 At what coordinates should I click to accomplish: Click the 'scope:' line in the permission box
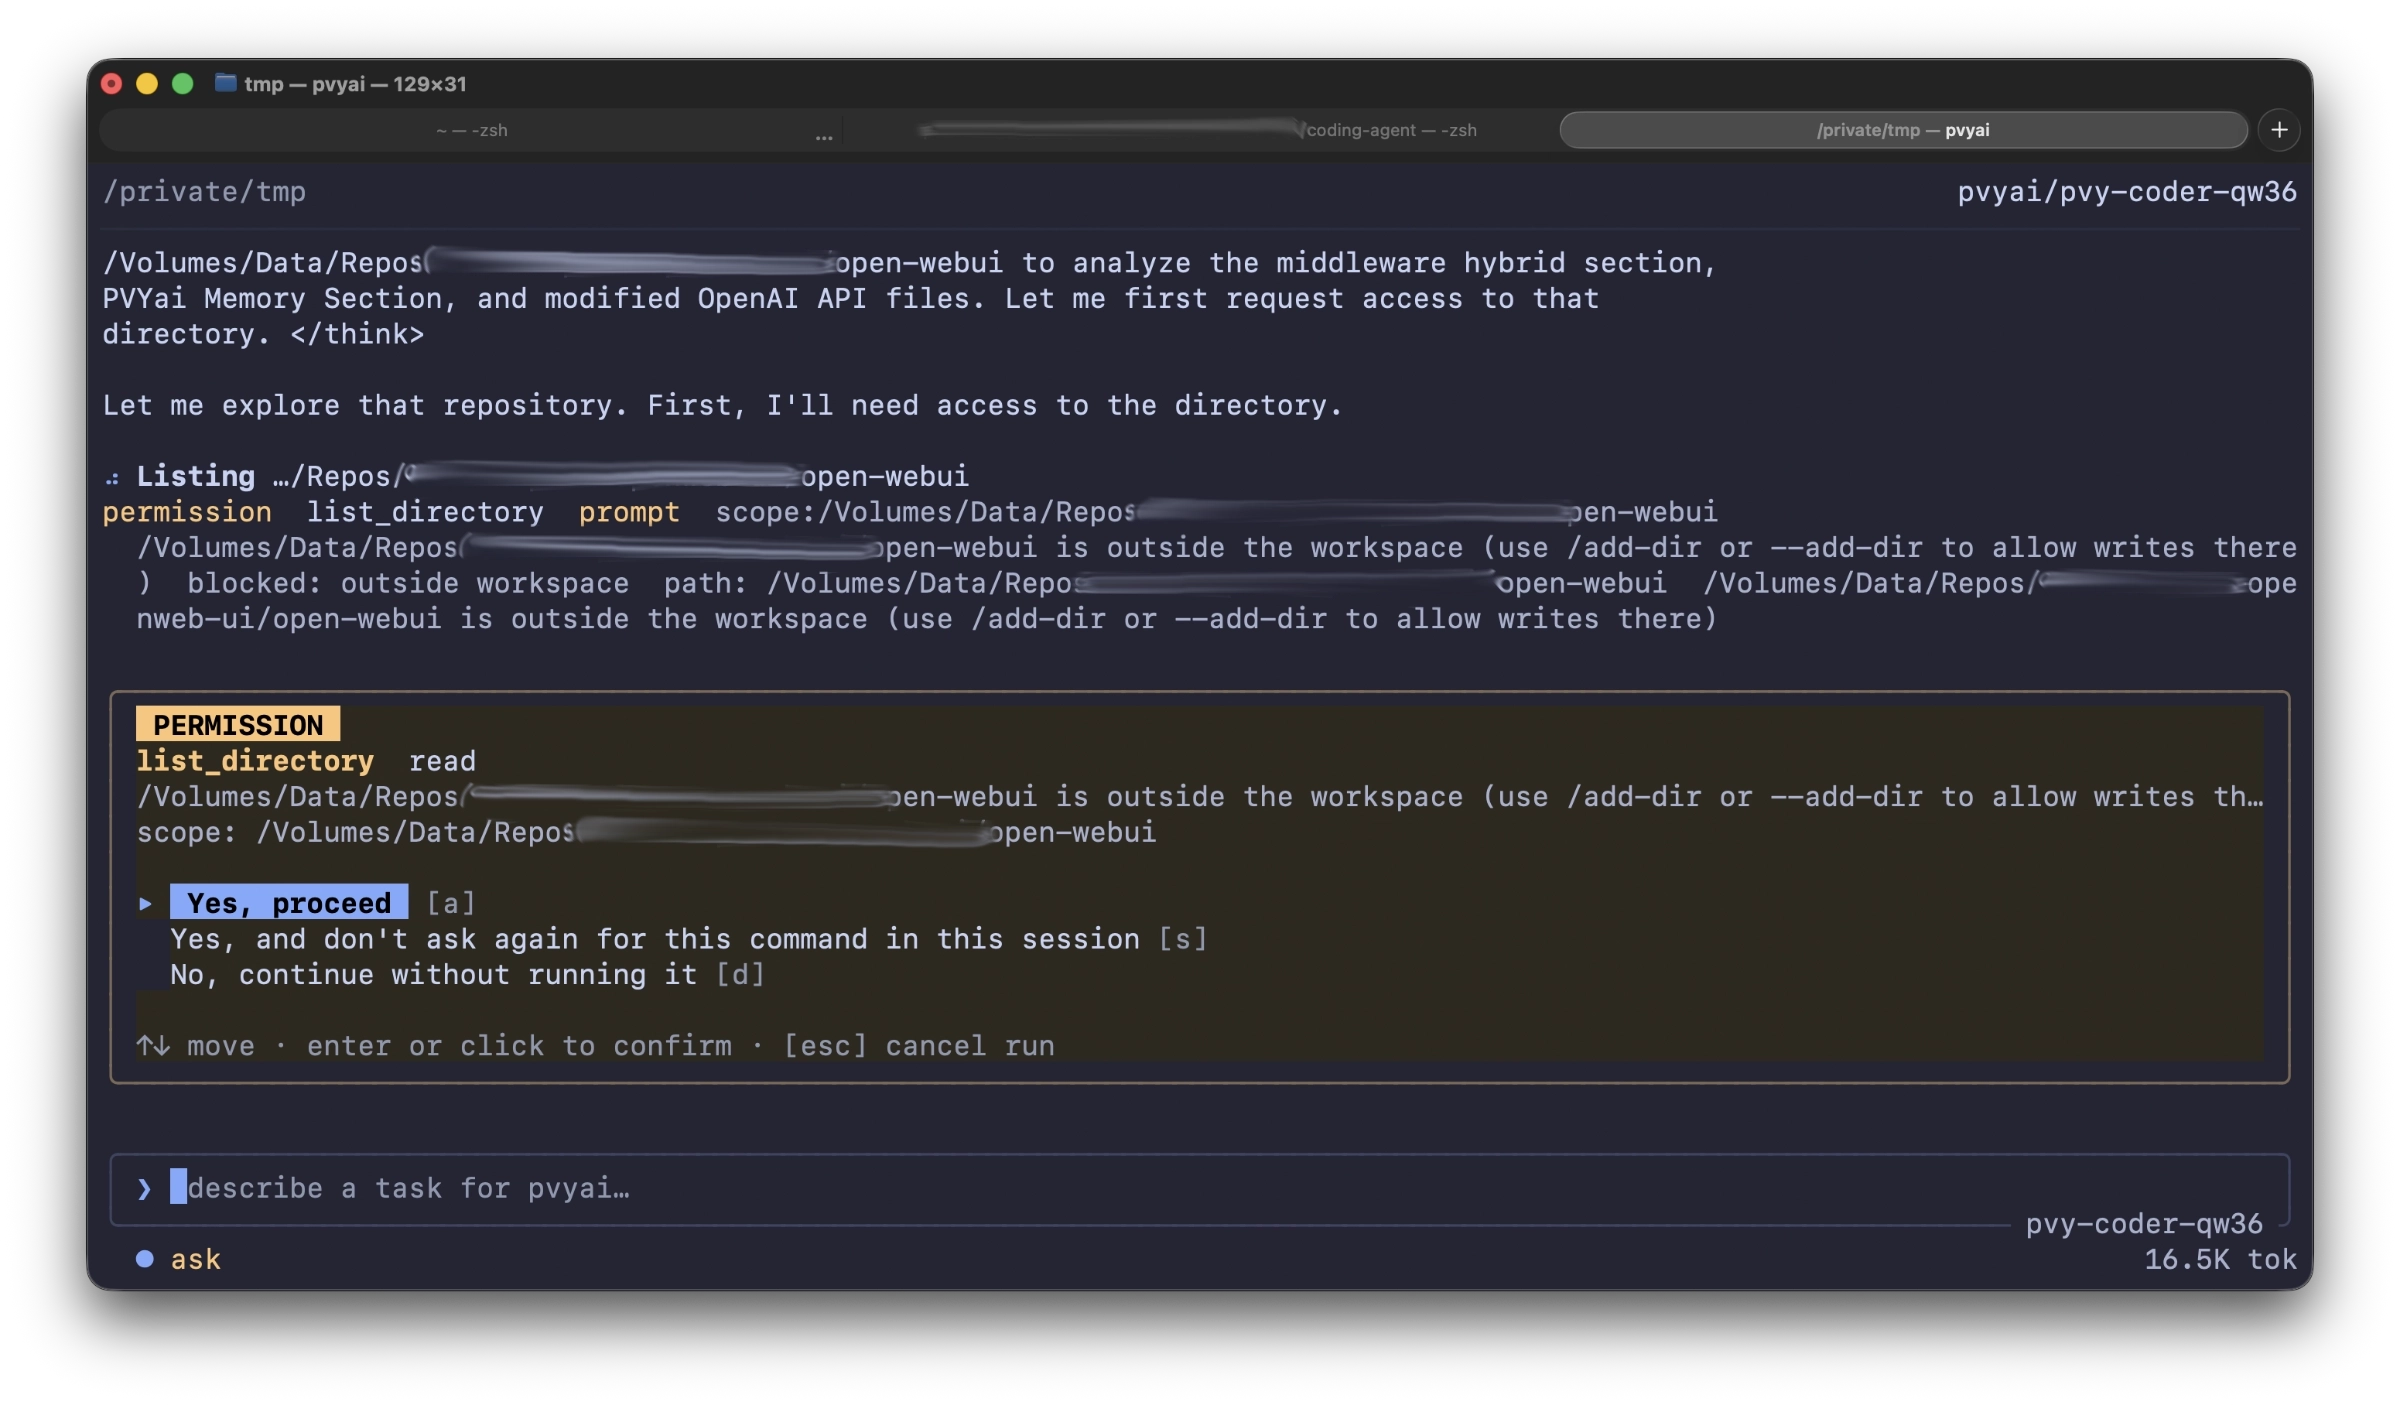[x=646, y=832]
